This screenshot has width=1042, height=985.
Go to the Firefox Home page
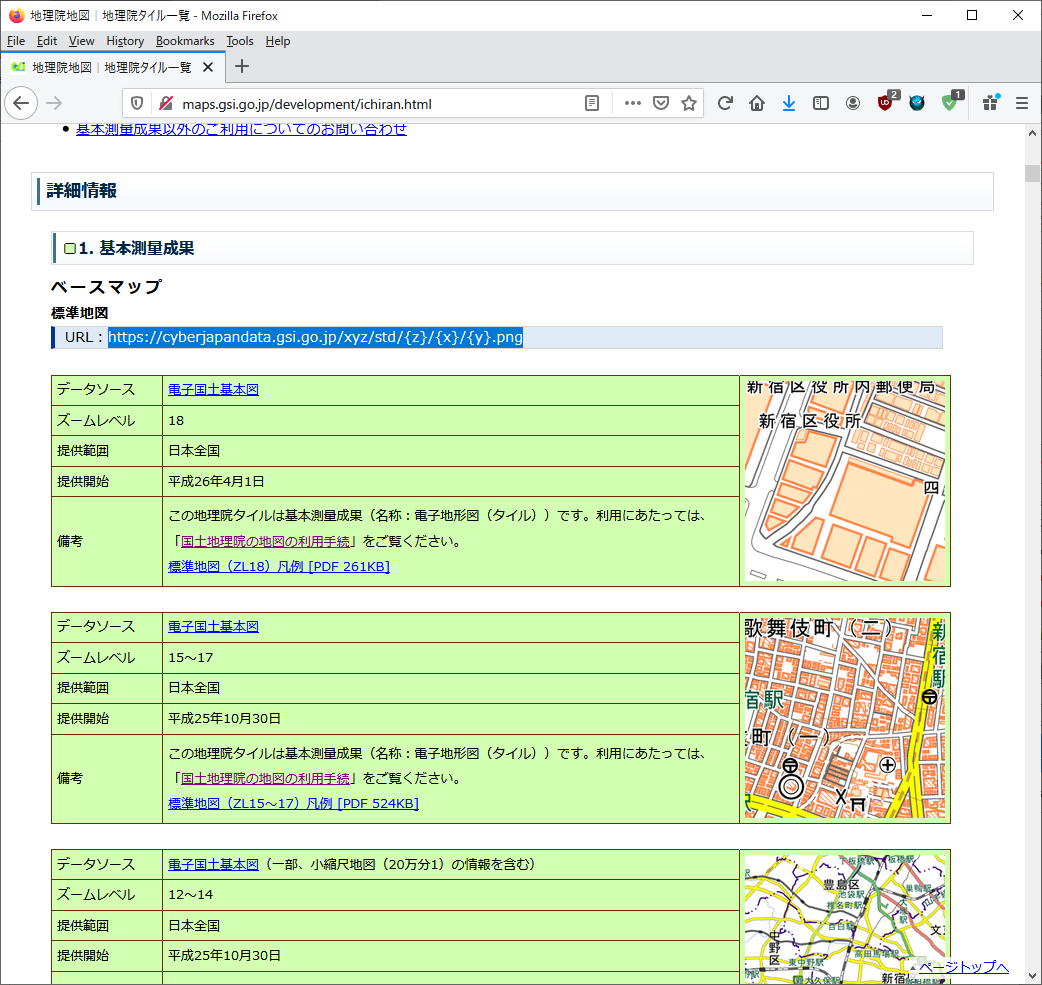757,103
